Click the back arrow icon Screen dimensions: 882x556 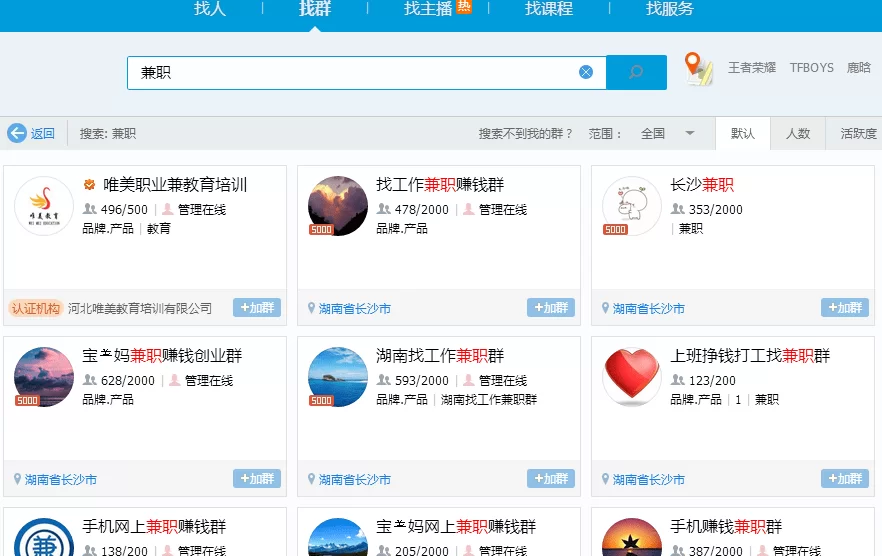17,133
